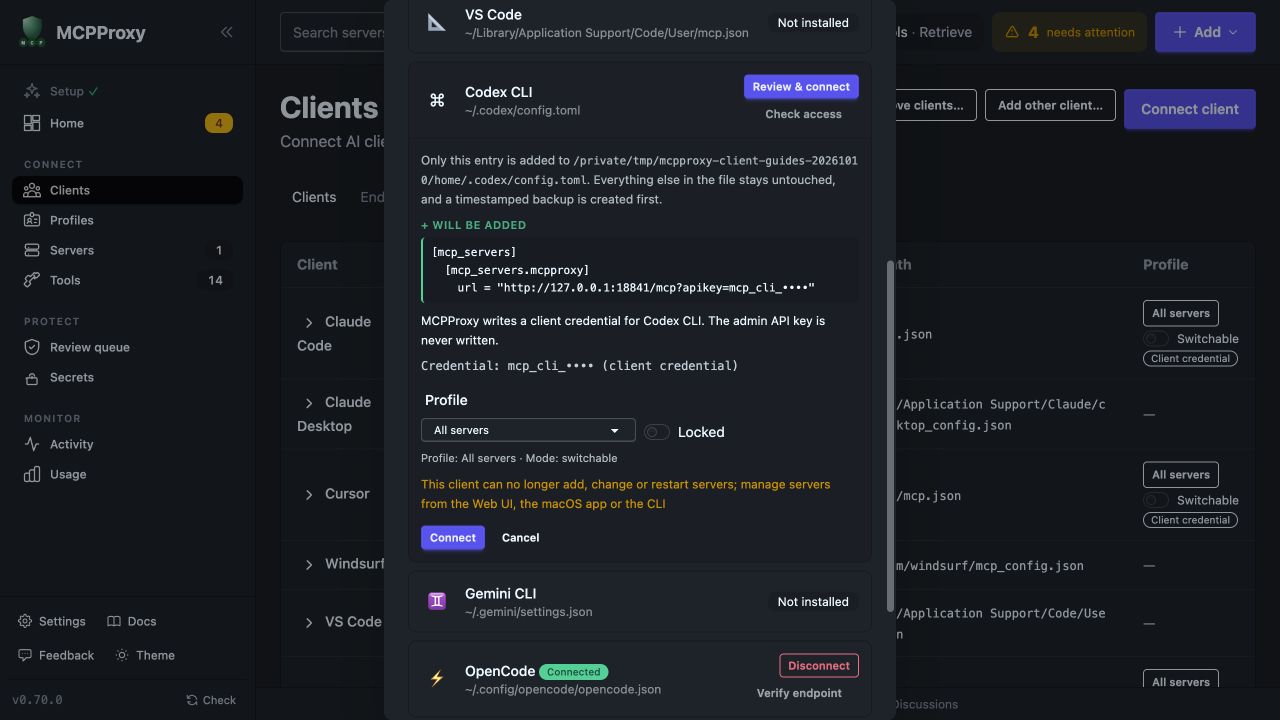Viewport: 1280px width, 720px height.
Task: Click the Profiles stacked icon
Action: point(32,220)
